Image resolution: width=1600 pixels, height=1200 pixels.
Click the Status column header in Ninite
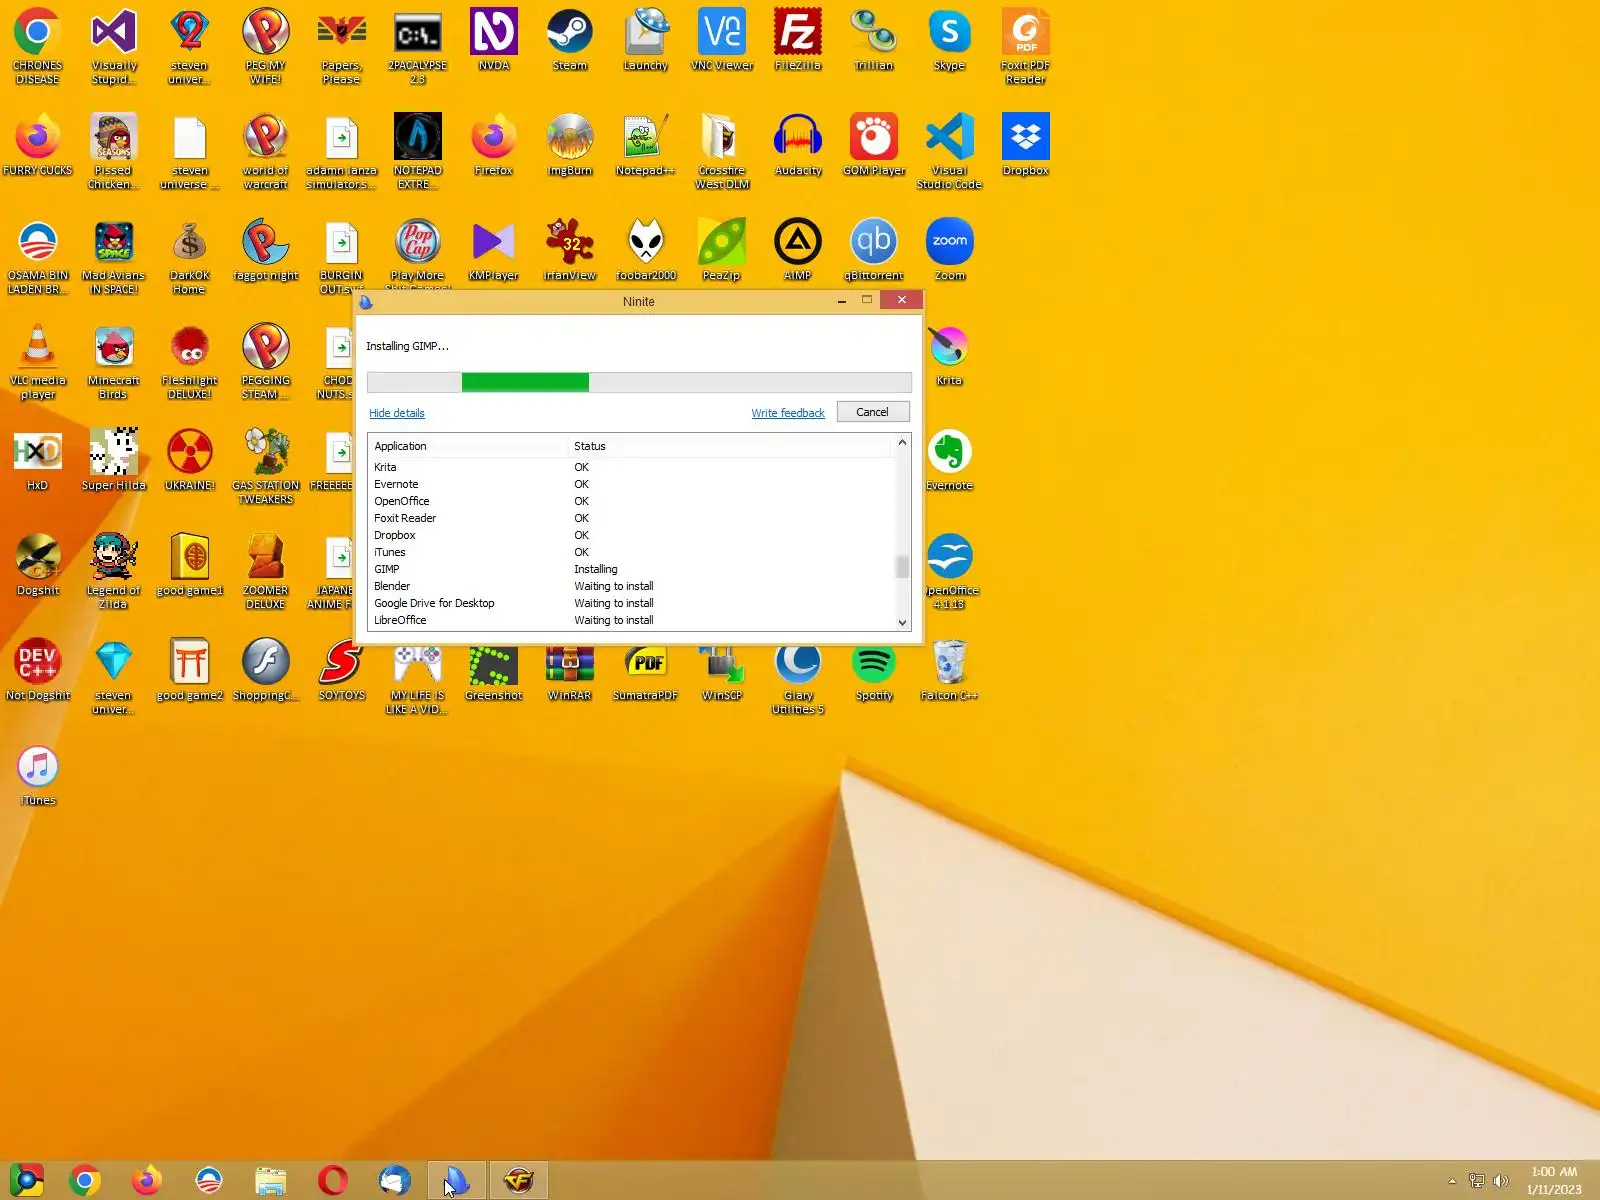click(729, 446)
